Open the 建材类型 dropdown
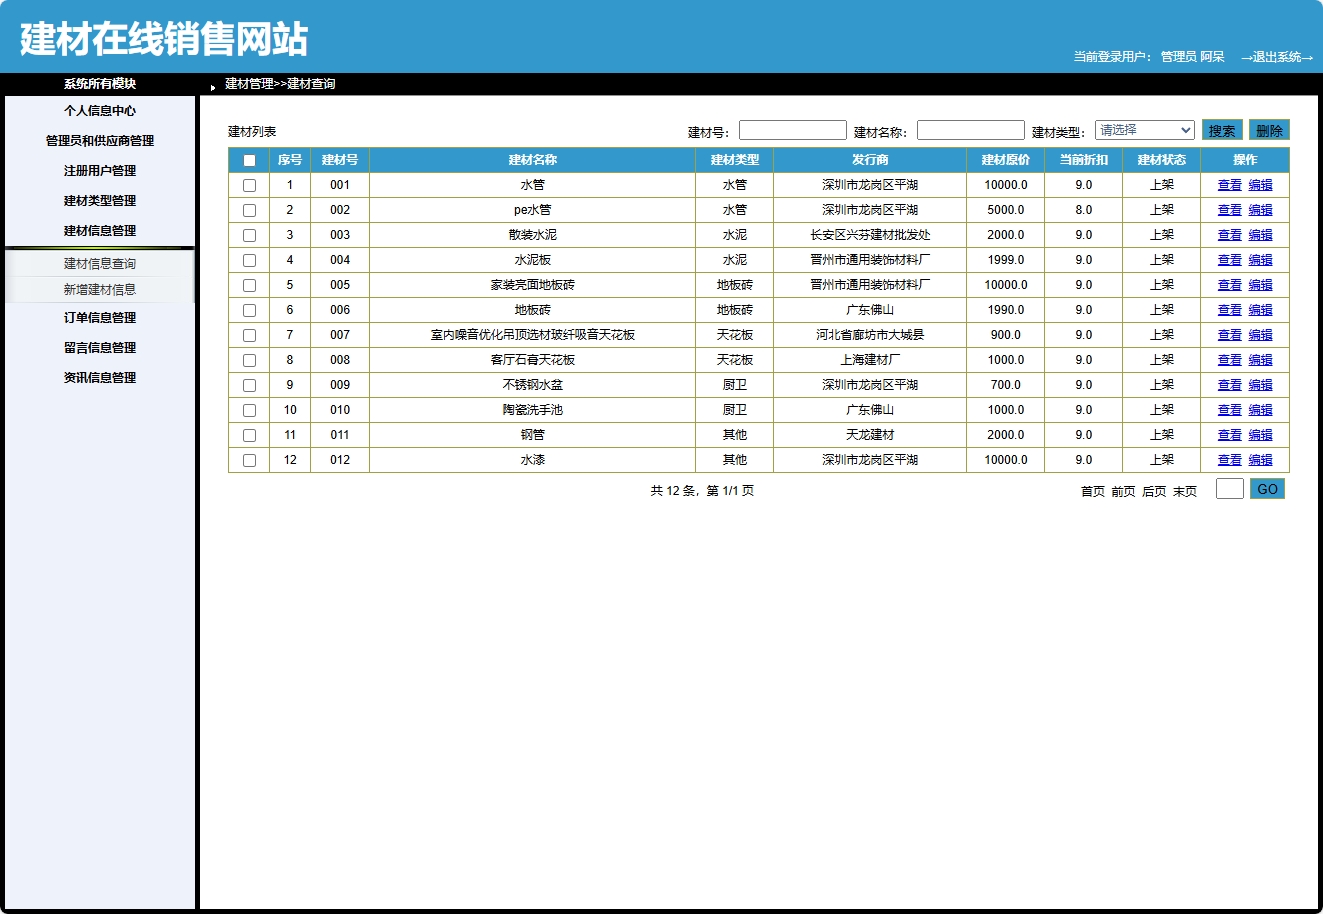This screenshot has width=1323, height=914. [1144, 129]
